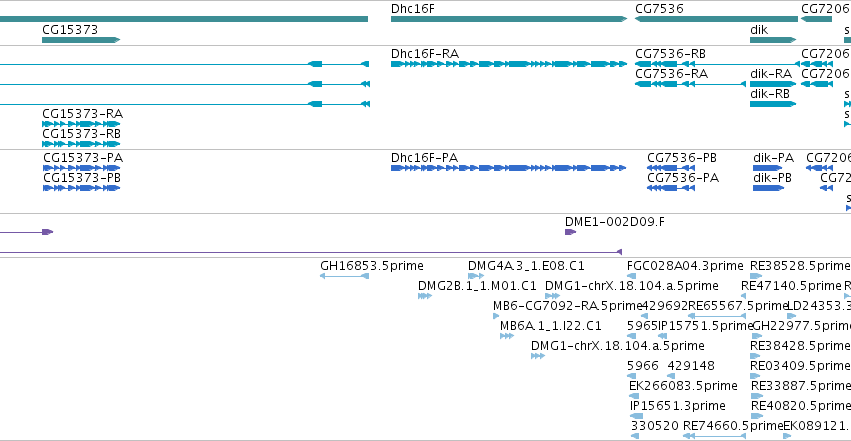Viewport: 851px width, 441px height.
Task: Click the DME1-002D09.F purple feature
Action: click(x=570, y=232)
